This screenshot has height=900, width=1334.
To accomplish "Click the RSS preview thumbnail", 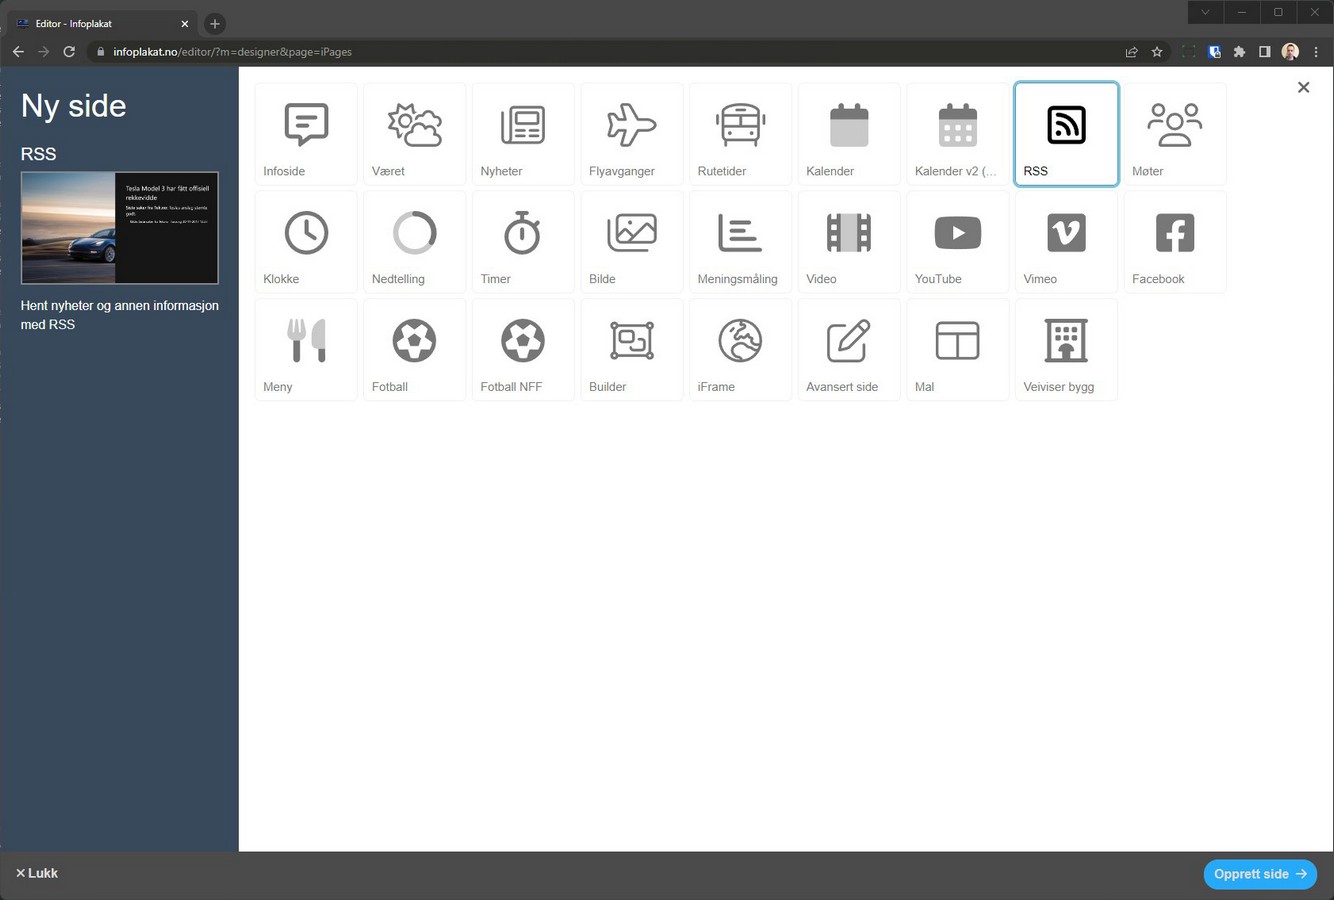I will (120, 228).
